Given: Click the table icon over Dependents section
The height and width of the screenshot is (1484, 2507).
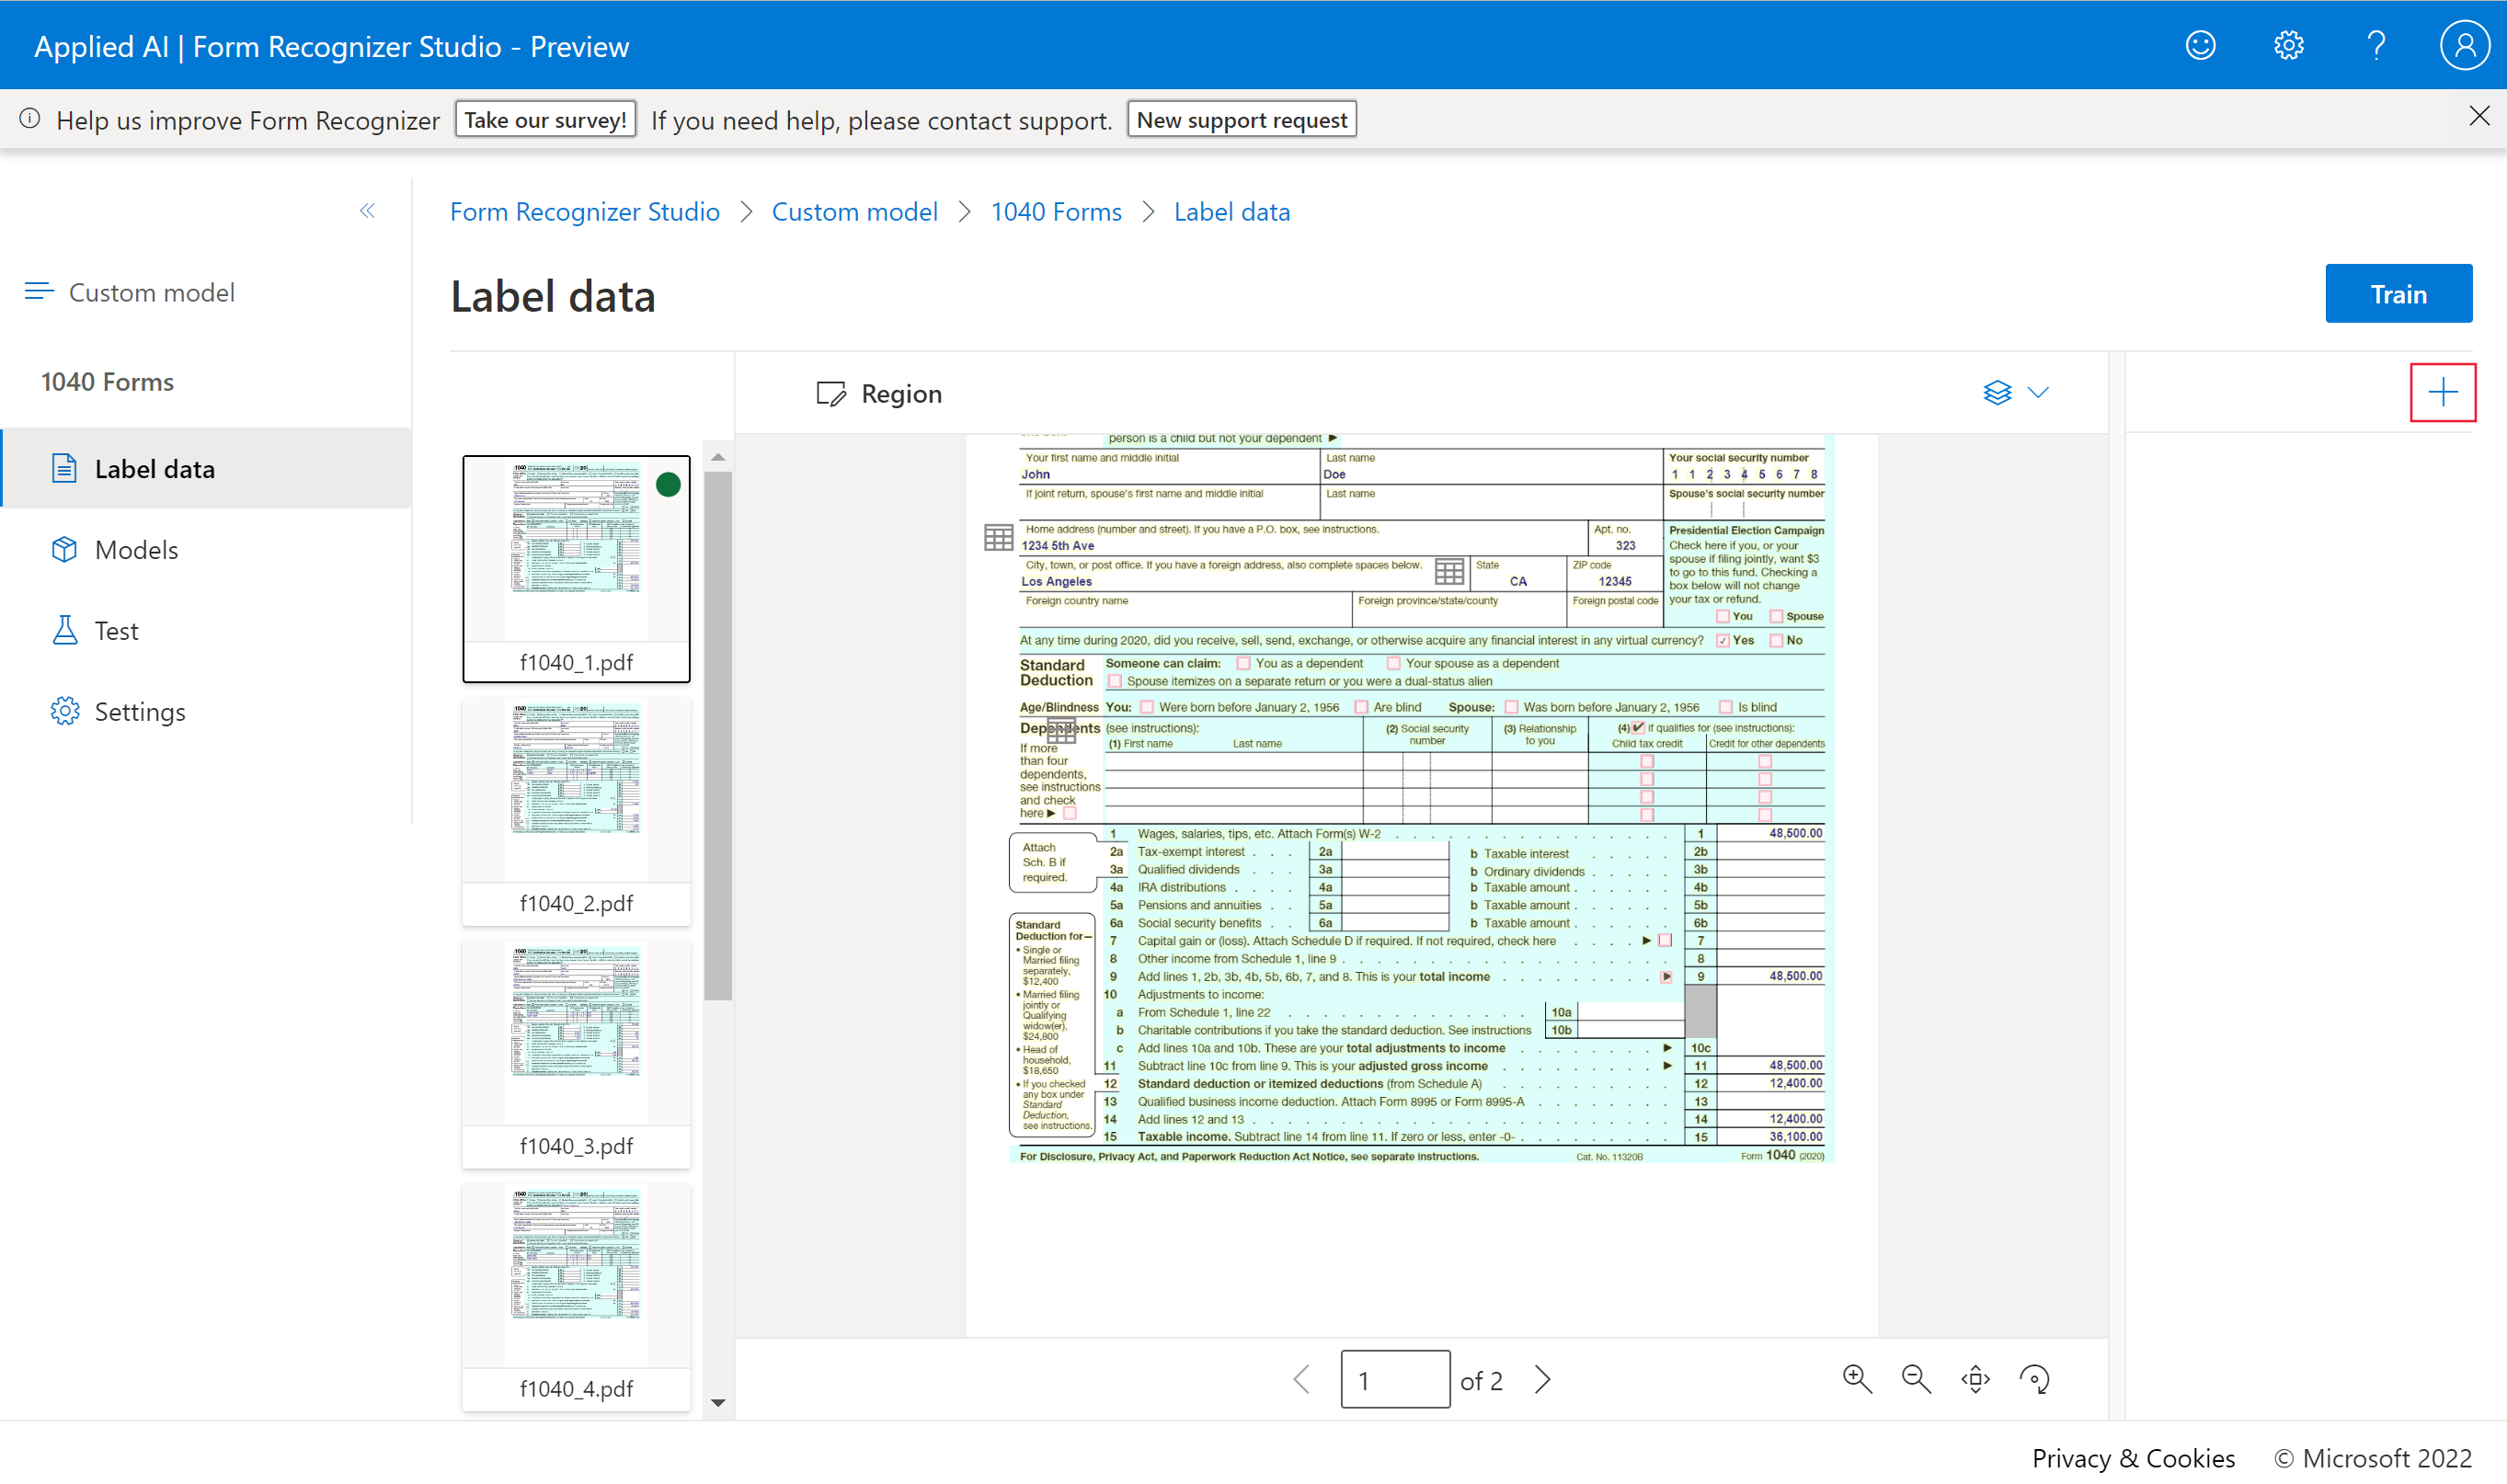Looking at the screenshot, I should pos(1061,731).
